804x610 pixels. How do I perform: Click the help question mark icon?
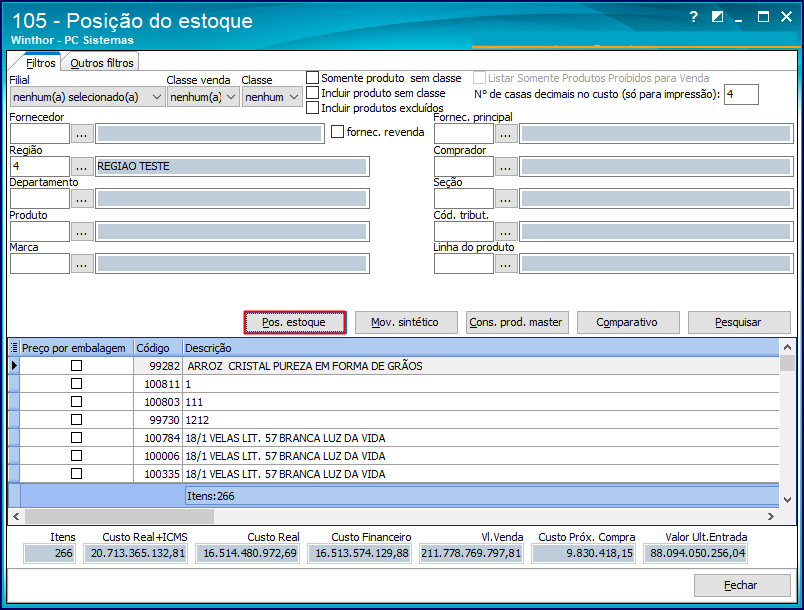pyautogui.click(x=694, y=17)
